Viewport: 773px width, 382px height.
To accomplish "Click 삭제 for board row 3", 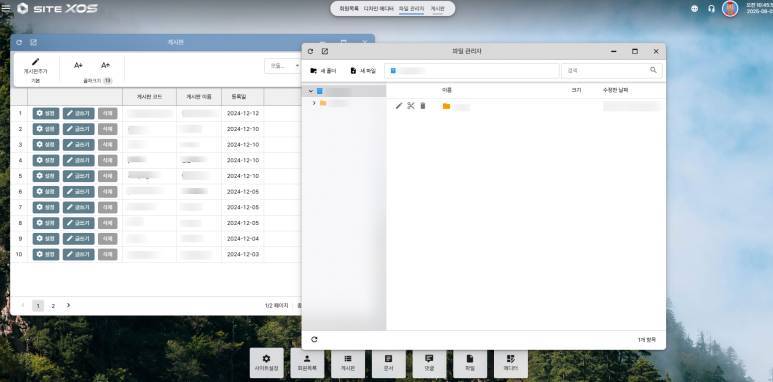I will pyautogui.click(x=107, y=145).
